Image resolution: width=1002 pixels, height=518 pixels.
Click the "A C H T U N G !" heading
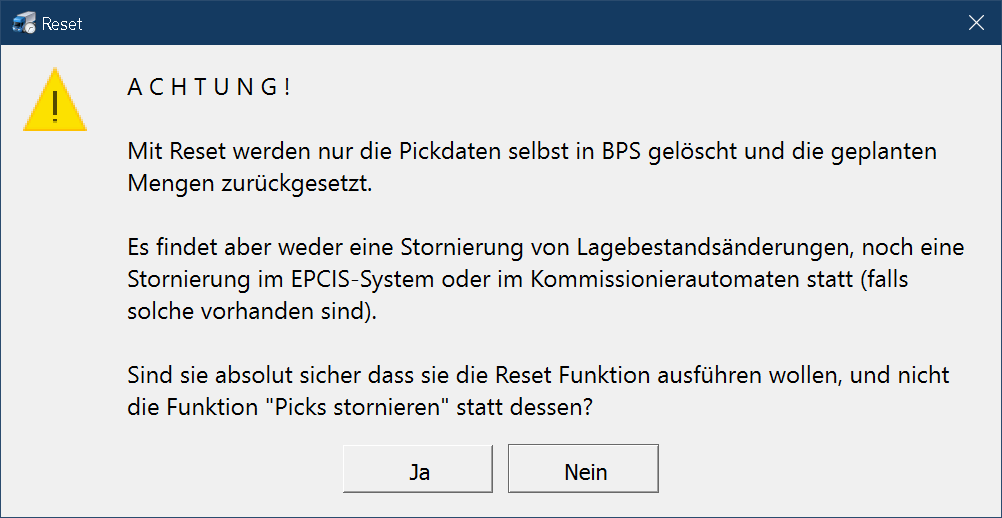click(209, 87)
